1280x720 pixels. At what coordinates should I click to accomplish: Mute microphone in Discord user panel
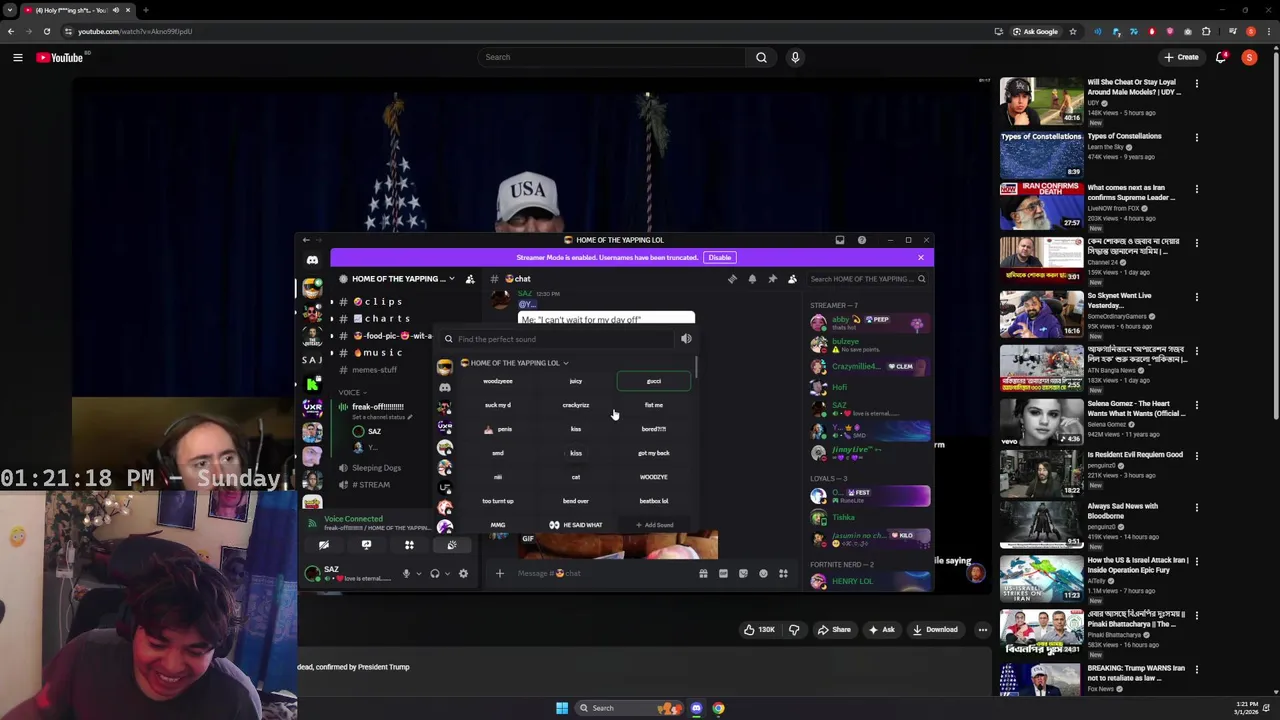[x=406, y=574]
